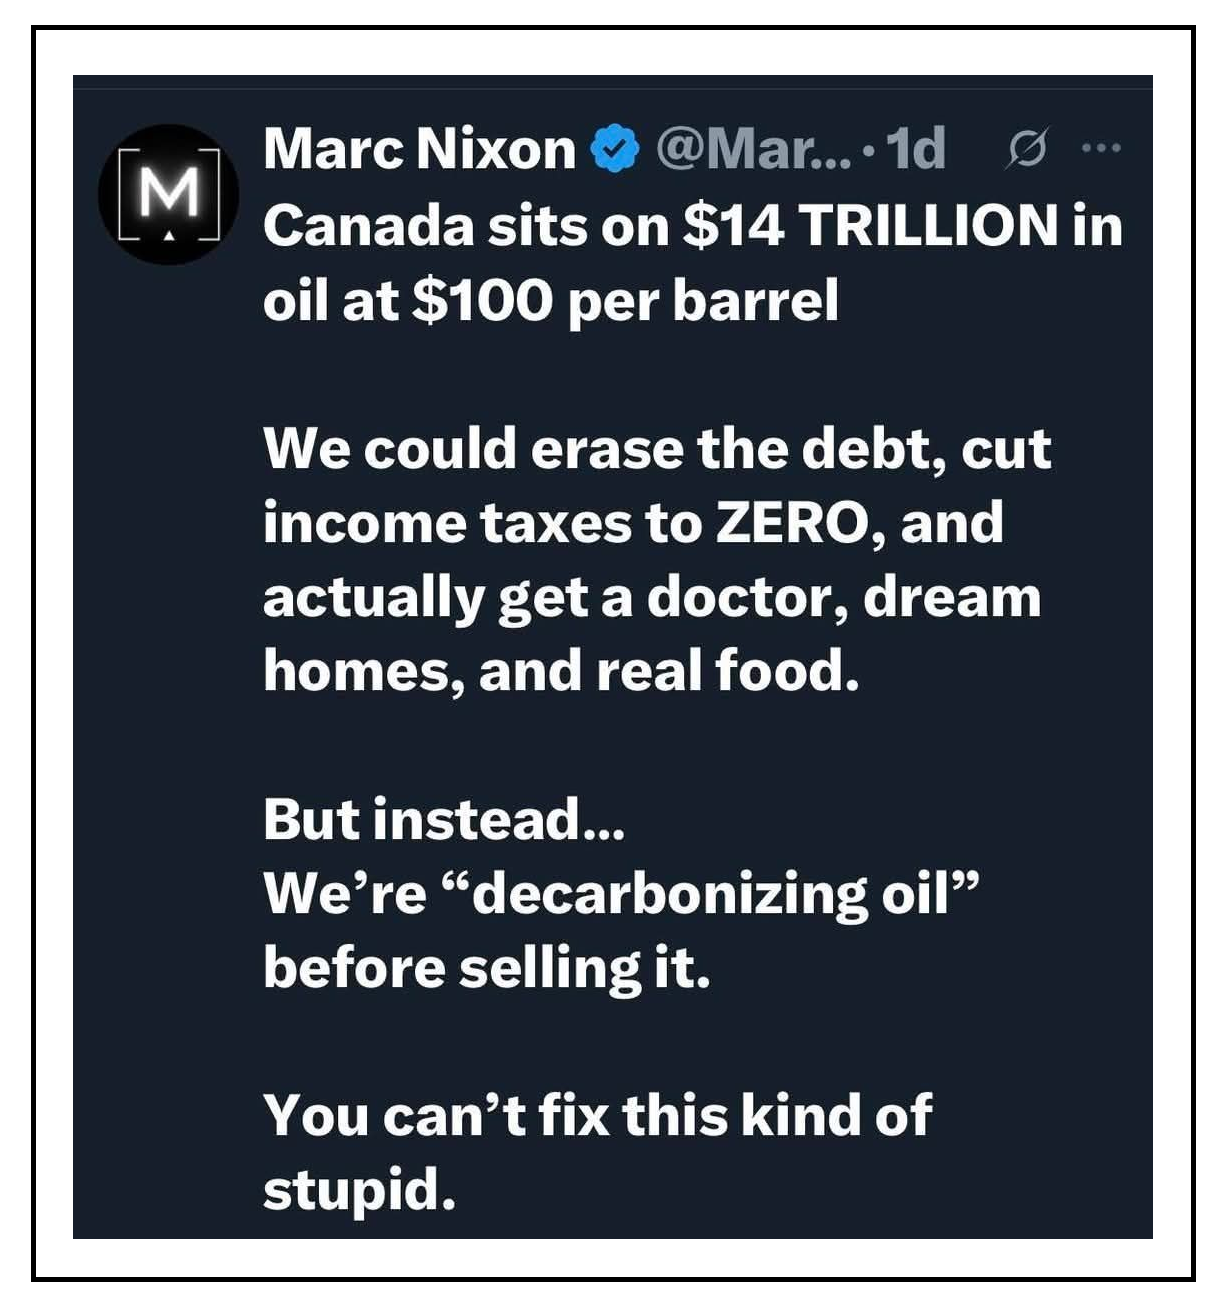The height and width of the screenshot is (1310, 1227).
Task: Click the "But instead..." line
Action: click(x=444, y=819)
